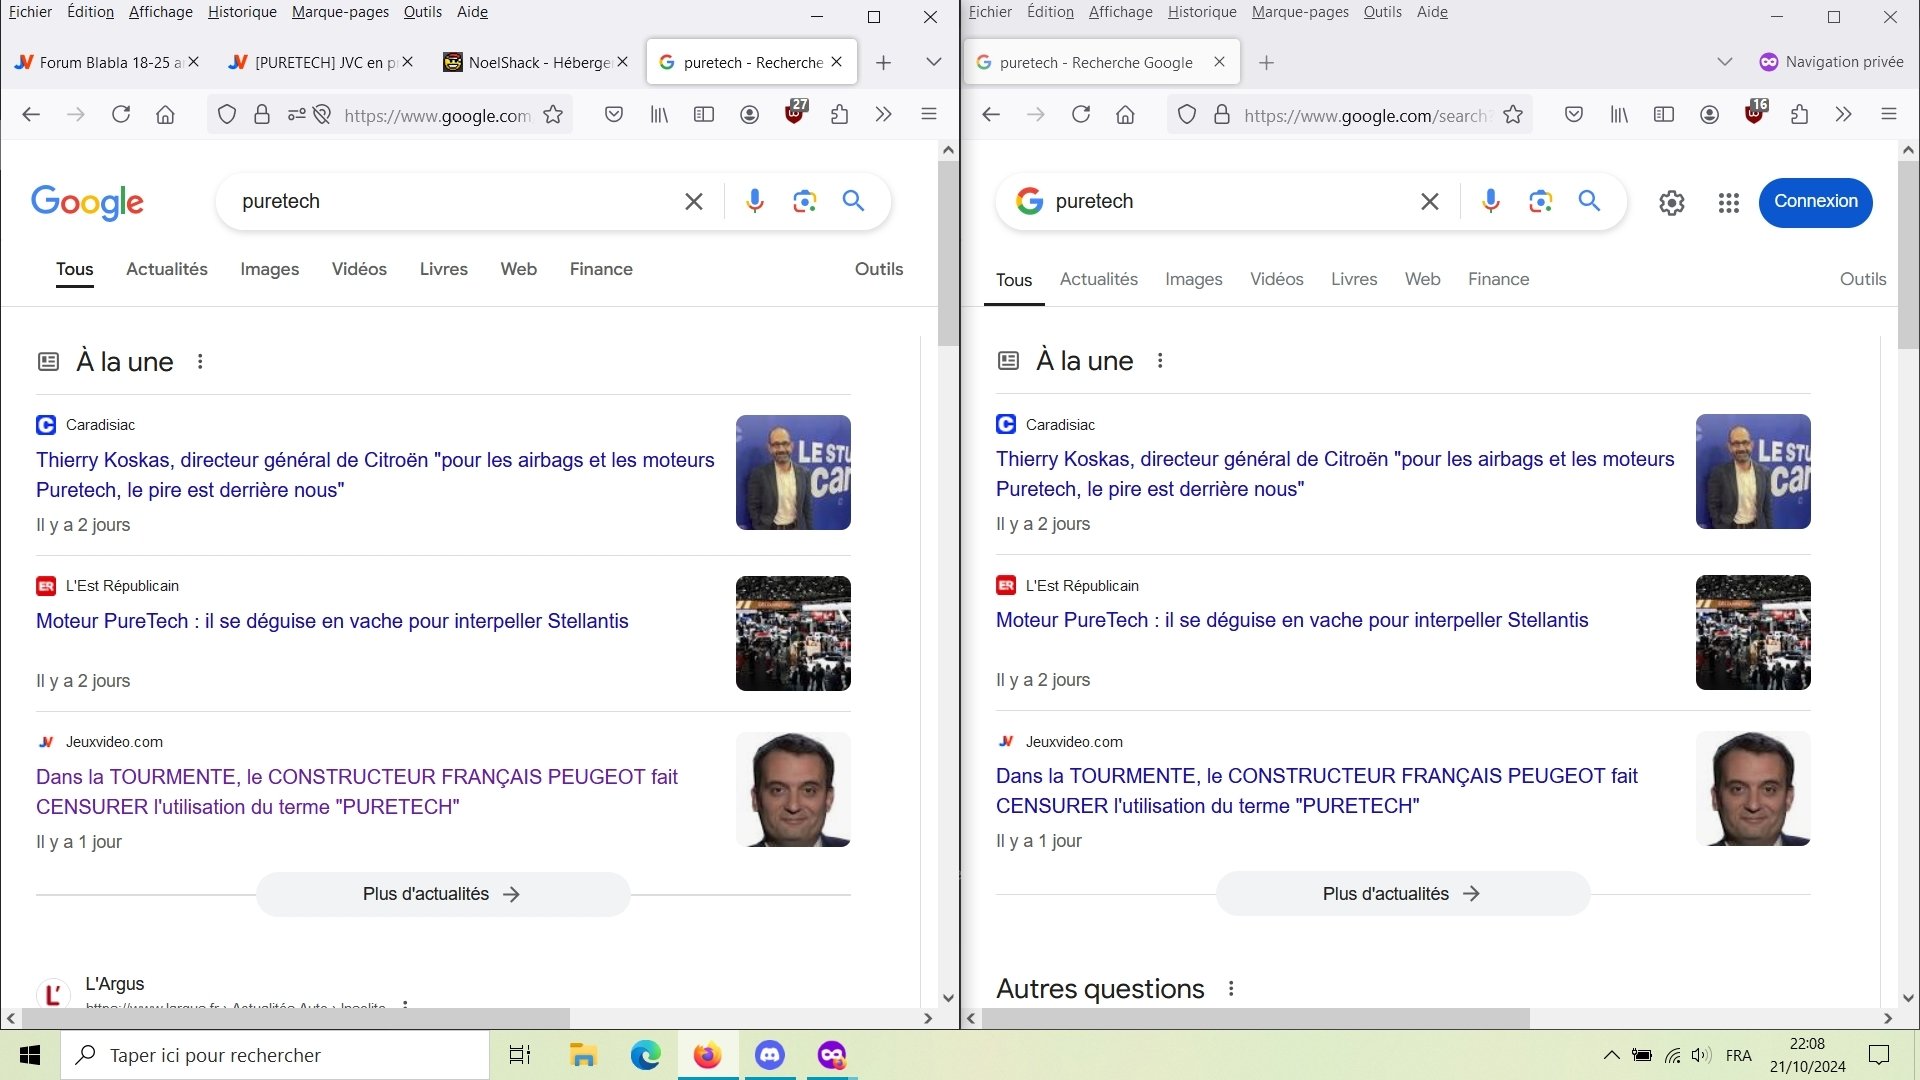Click the blue search magnifier in left window
Viewport: 1920px width, 1080px height.
pos(853,201)
